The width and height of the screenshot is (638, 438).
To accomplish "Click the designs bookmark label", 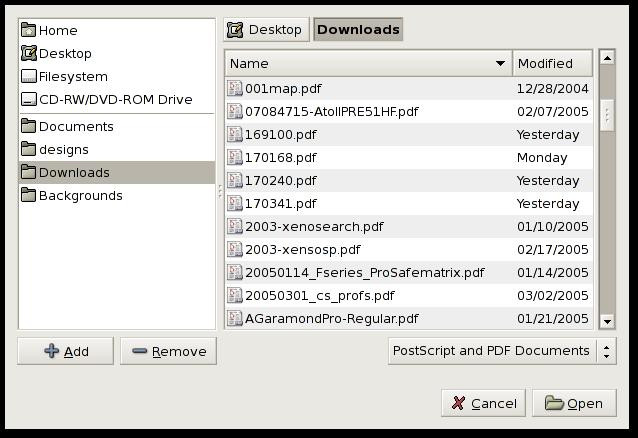I will click(x=64, y=150).
